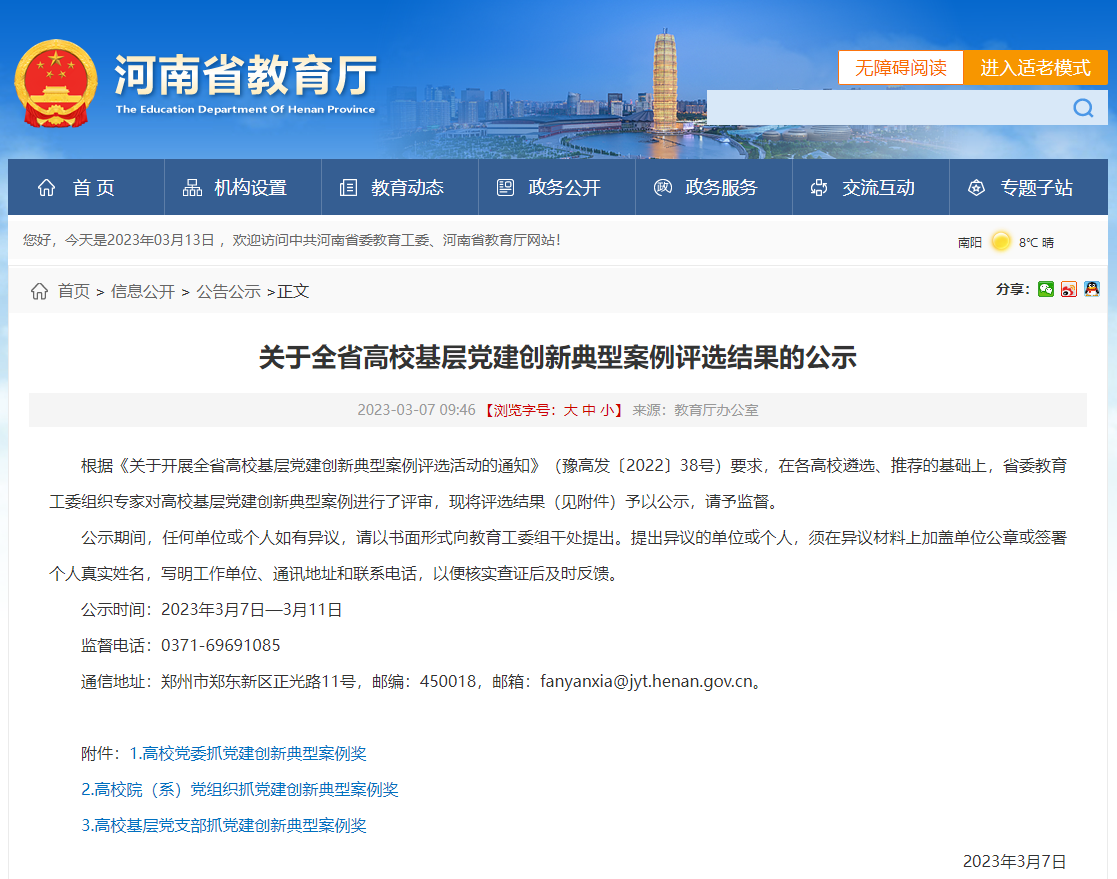1117x879 pixels.
Task: Switch to 进入适老模式 elderly mode
Action: (x=1035, y=68)
